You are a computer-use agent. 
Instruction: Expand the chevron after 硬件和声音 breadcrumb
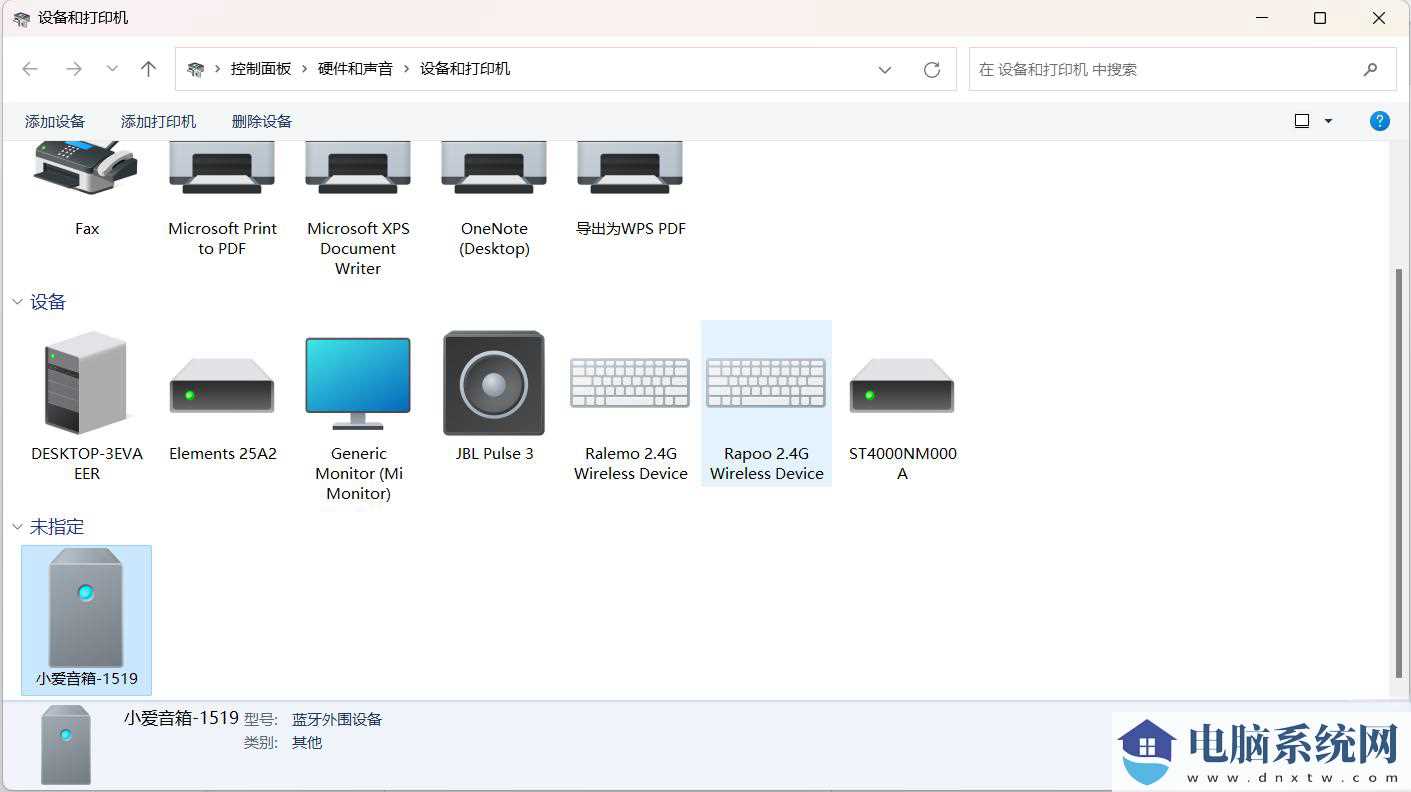point(407,69)
